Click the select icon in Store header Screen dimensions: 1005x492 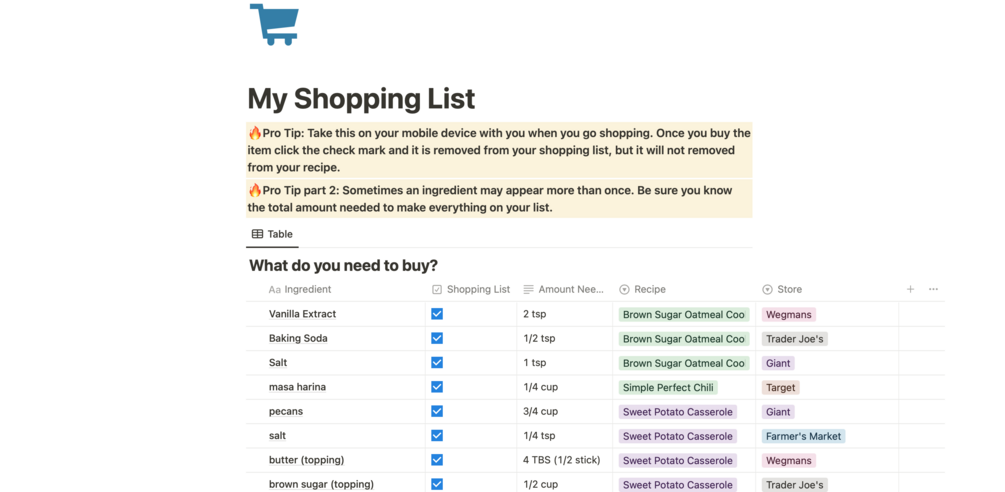point(767,290)
